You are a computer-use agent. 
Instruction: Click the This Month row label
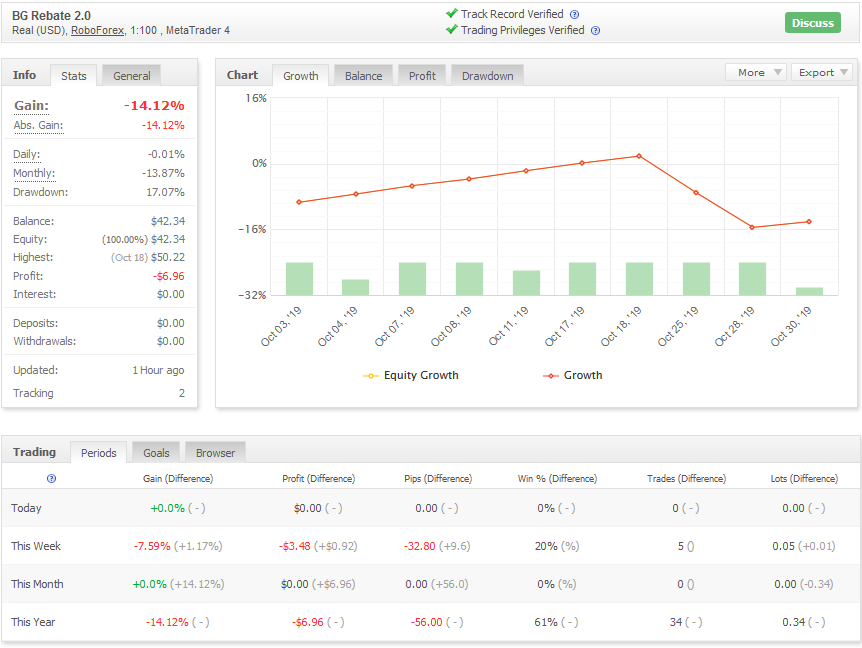pos(37,584)
